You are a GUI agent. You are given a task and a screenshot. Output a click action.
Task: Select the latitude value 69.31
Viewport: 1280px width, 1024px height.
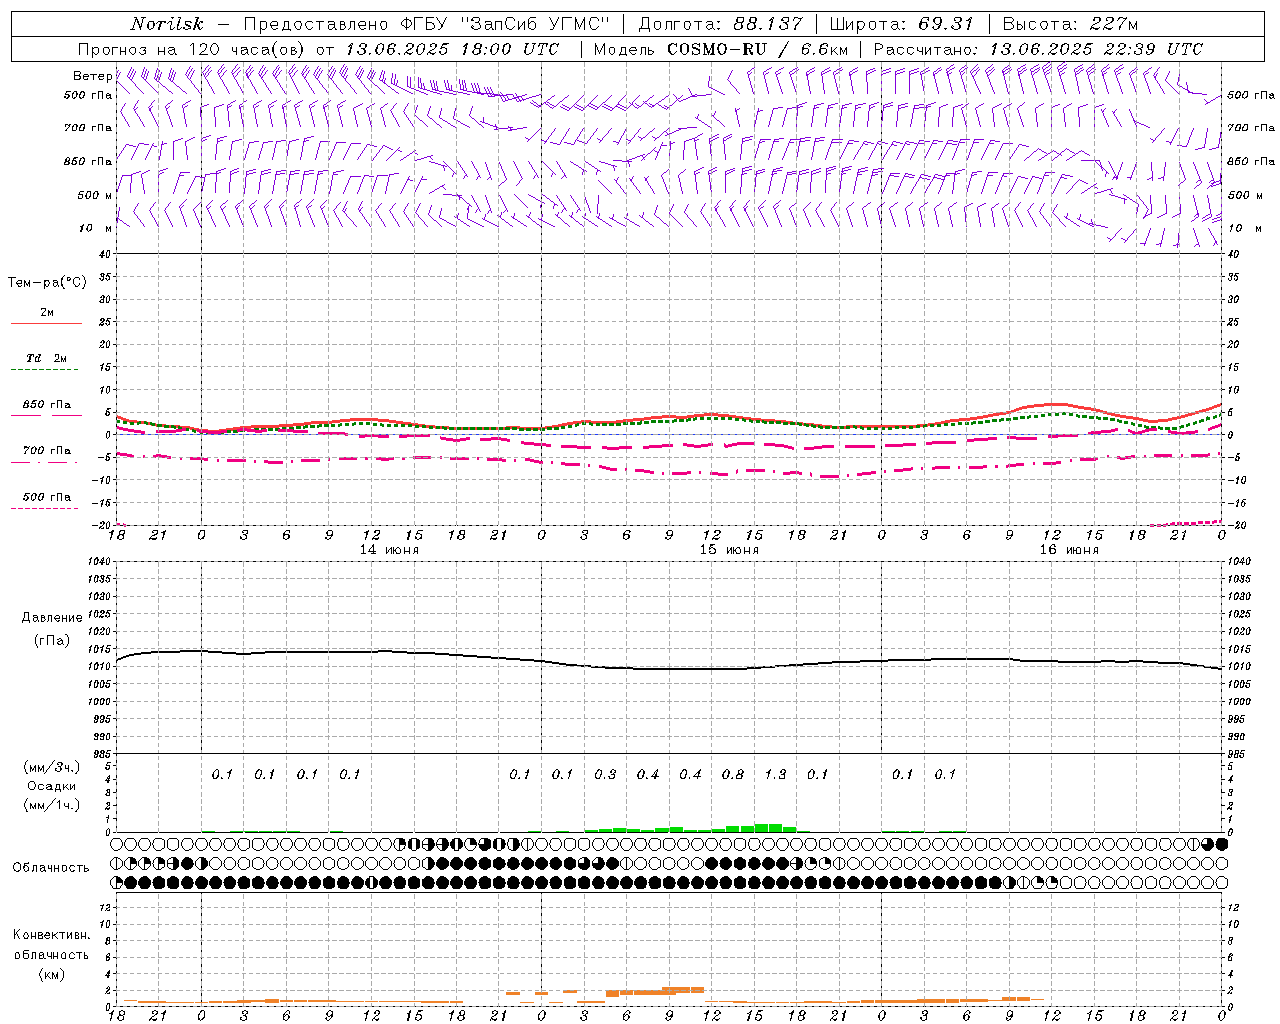(945, 24)
